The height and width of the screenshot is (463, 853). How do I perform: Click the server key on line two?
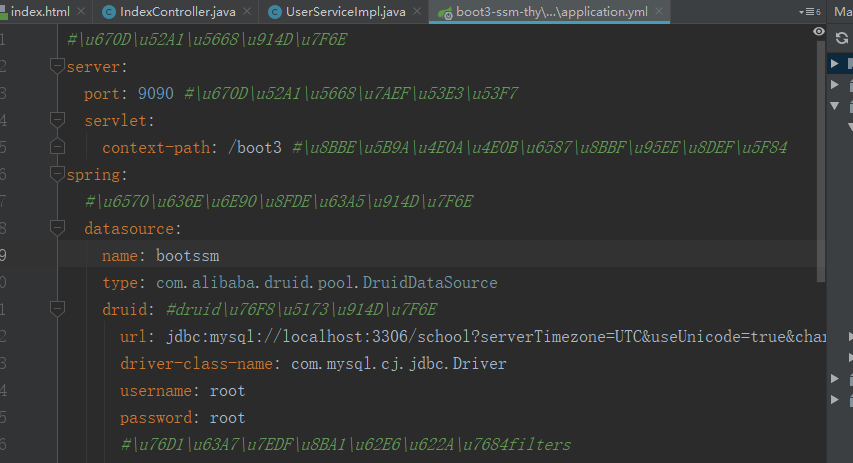click(93, 67)
